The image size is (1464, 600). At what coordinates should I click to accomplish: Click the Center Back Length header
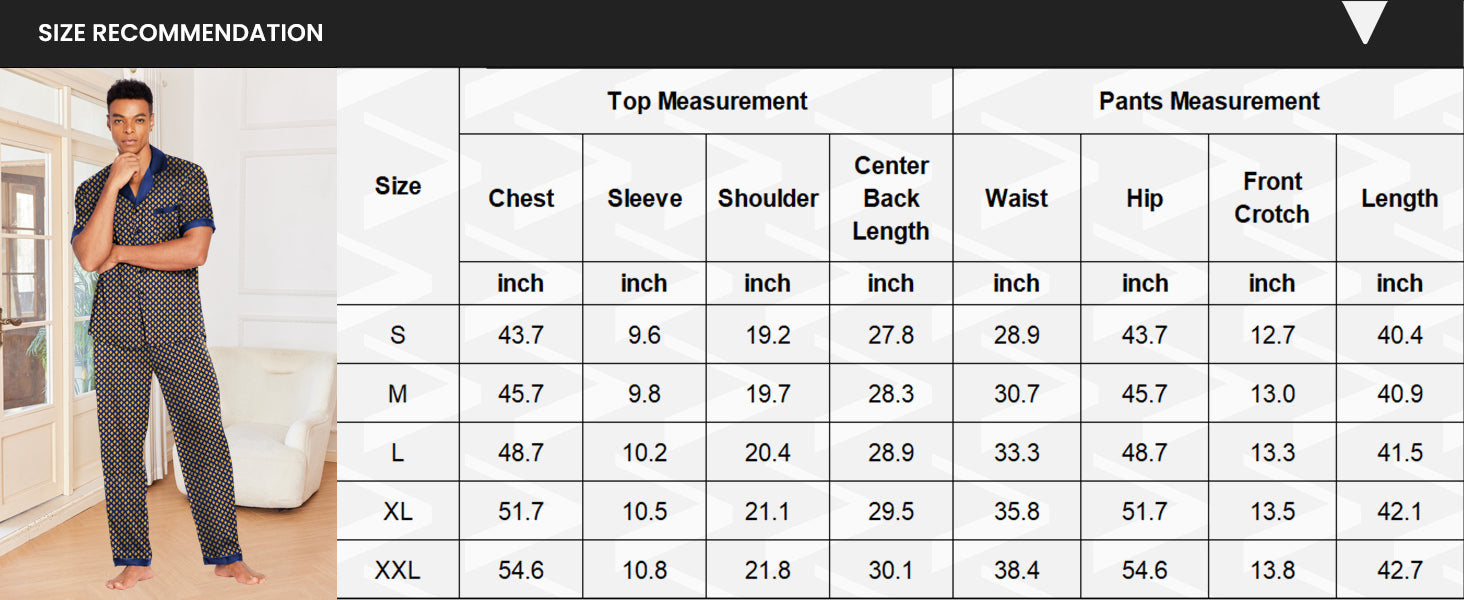891,198
